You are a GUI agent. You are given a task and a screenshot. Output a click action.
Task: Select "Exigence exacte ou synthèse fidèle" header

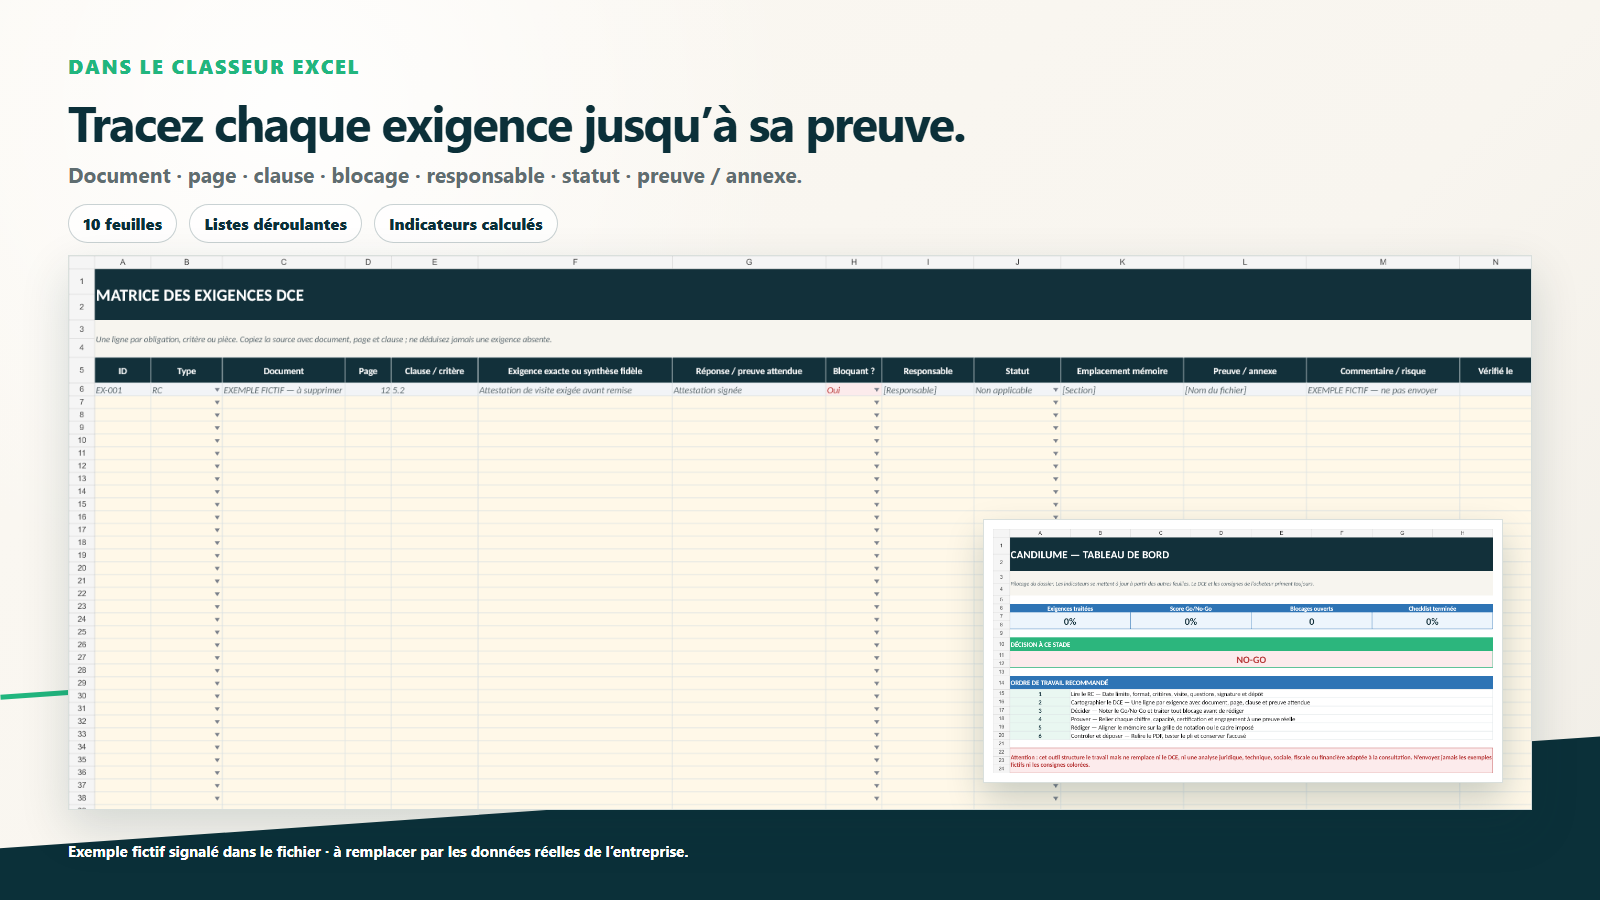point(575,371)
